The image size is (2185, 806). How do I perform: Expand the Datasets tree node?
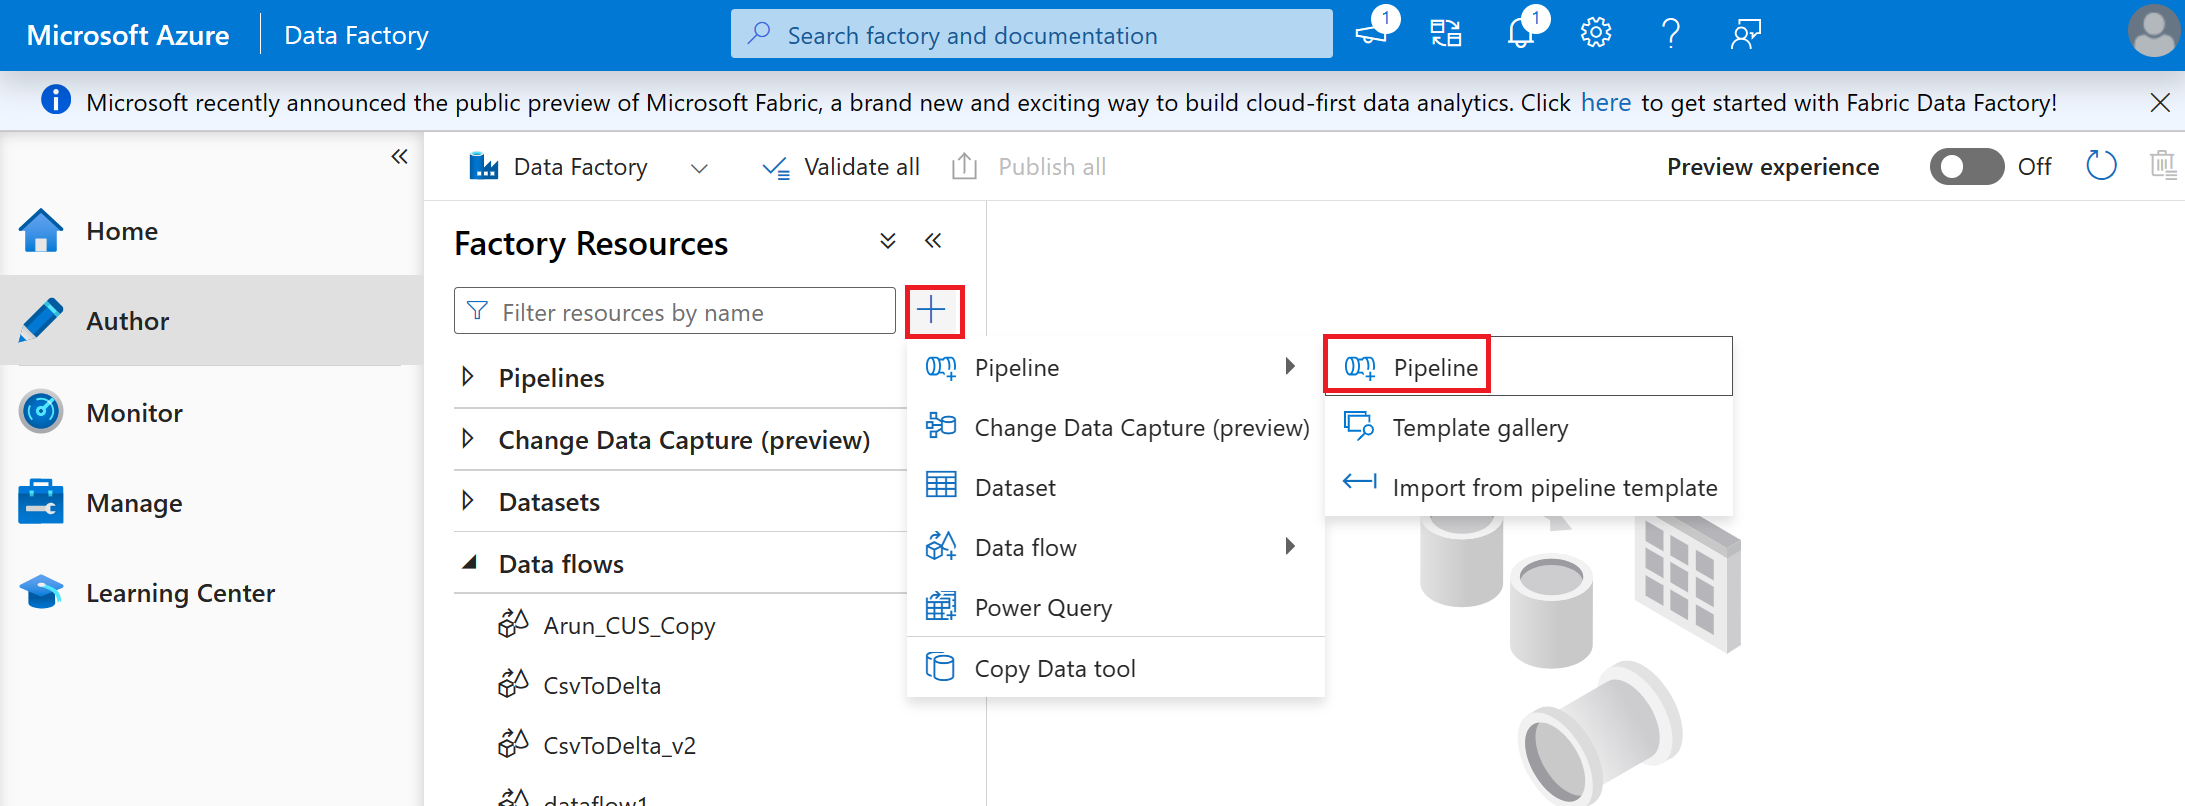click(x=467, y=501)
